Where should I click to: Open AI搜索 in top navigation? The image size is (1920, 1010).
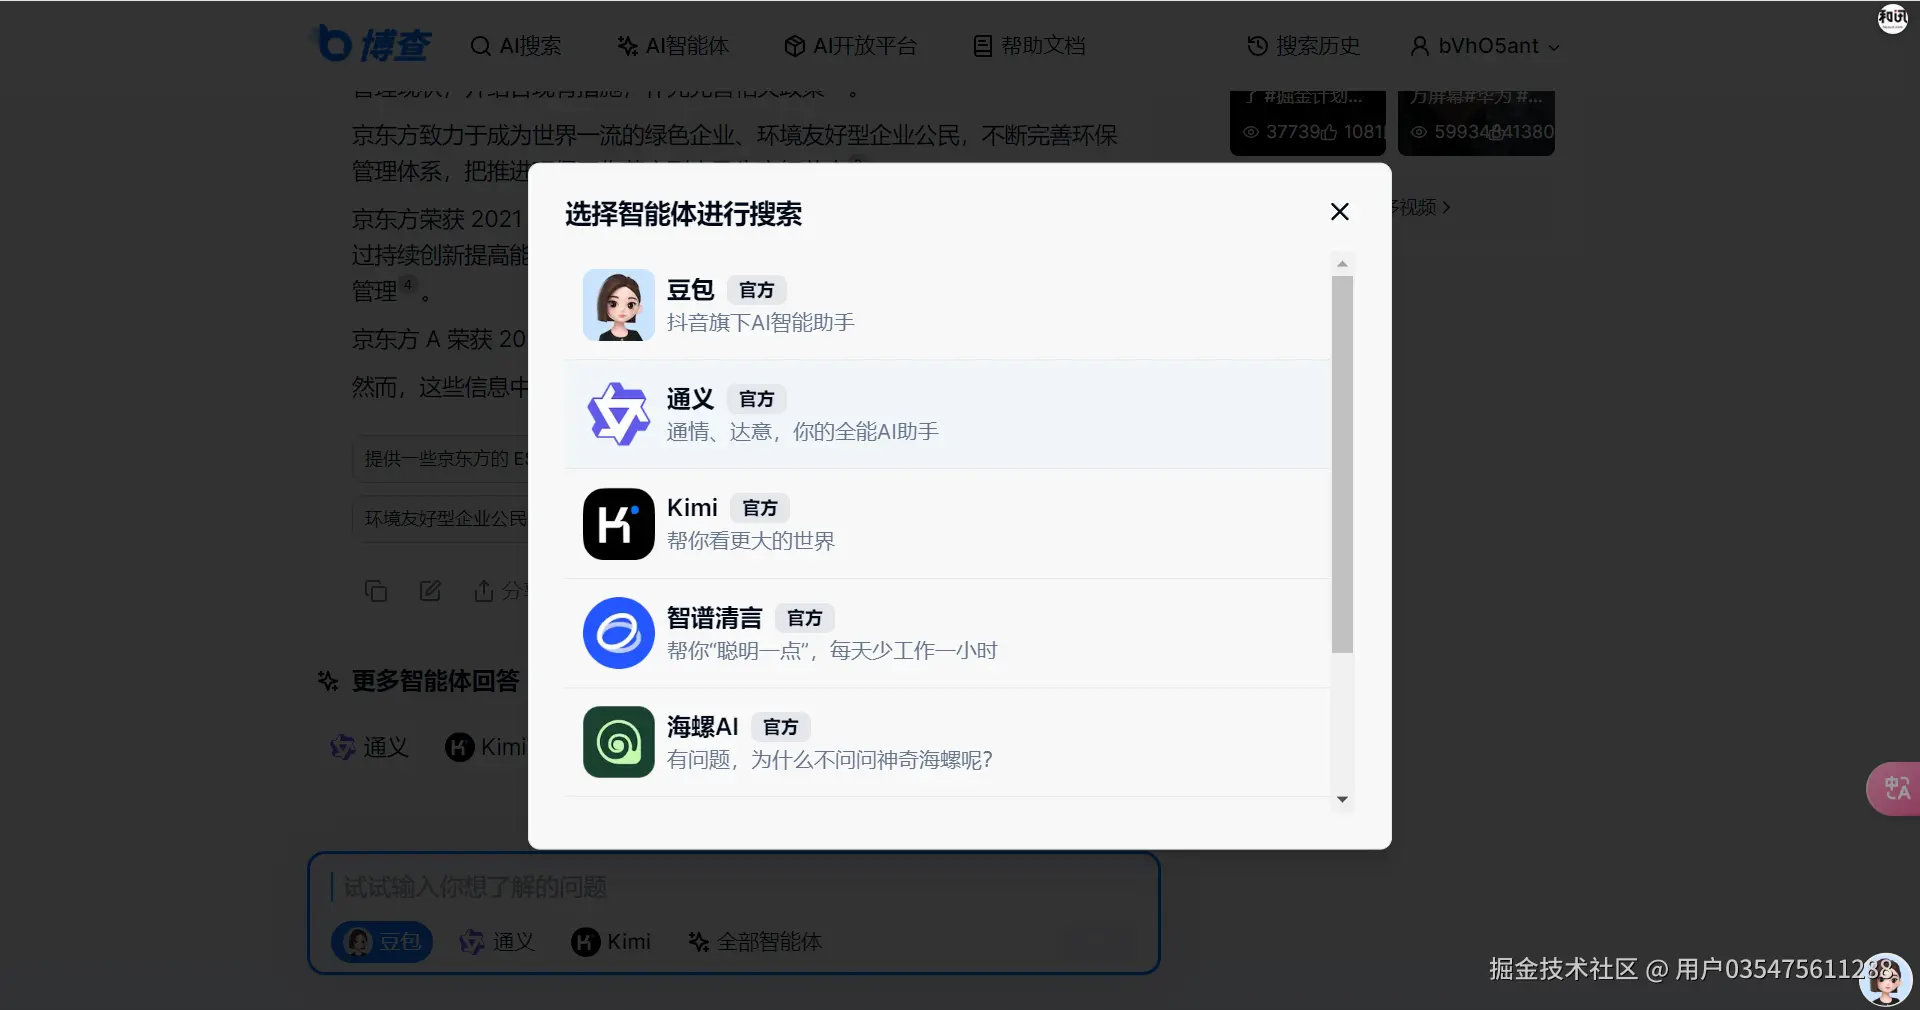[516, 46]
